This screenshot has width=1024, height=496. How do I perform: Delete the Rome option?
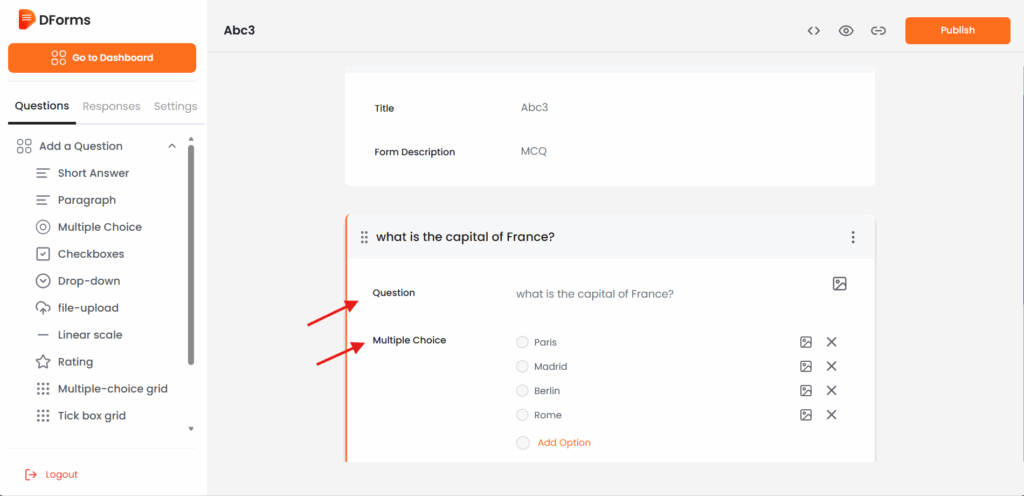832,415
